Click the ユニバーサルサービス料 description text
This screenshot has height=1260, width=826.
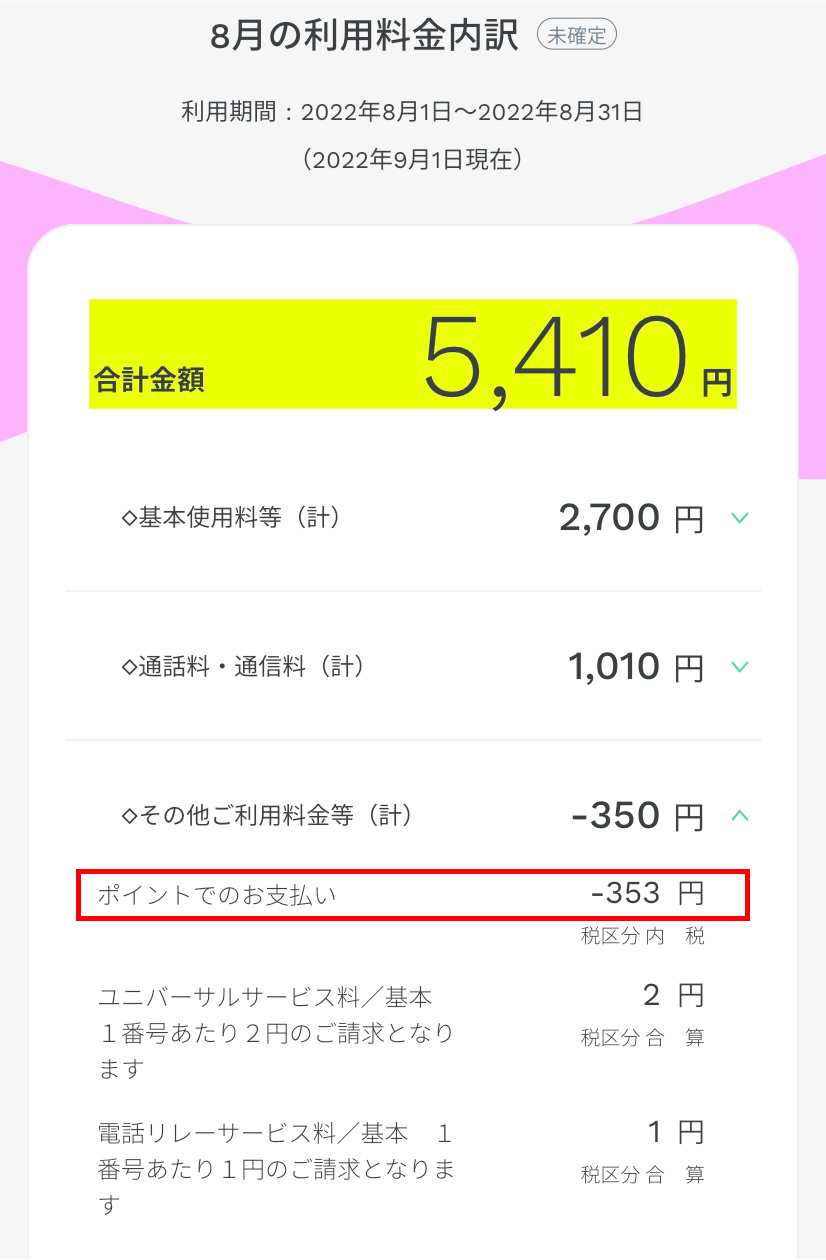coord(275,1032)
